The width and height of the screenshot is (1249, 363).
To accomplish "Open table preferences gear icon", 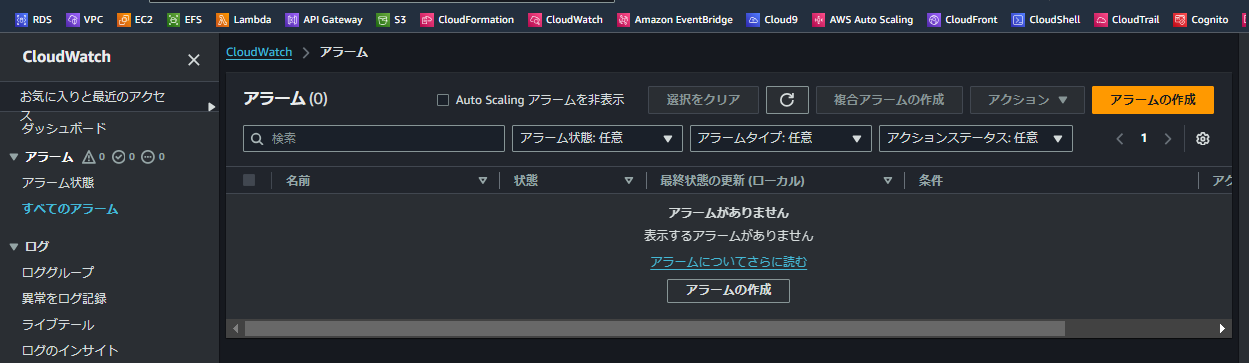I will click(1203, 139).
